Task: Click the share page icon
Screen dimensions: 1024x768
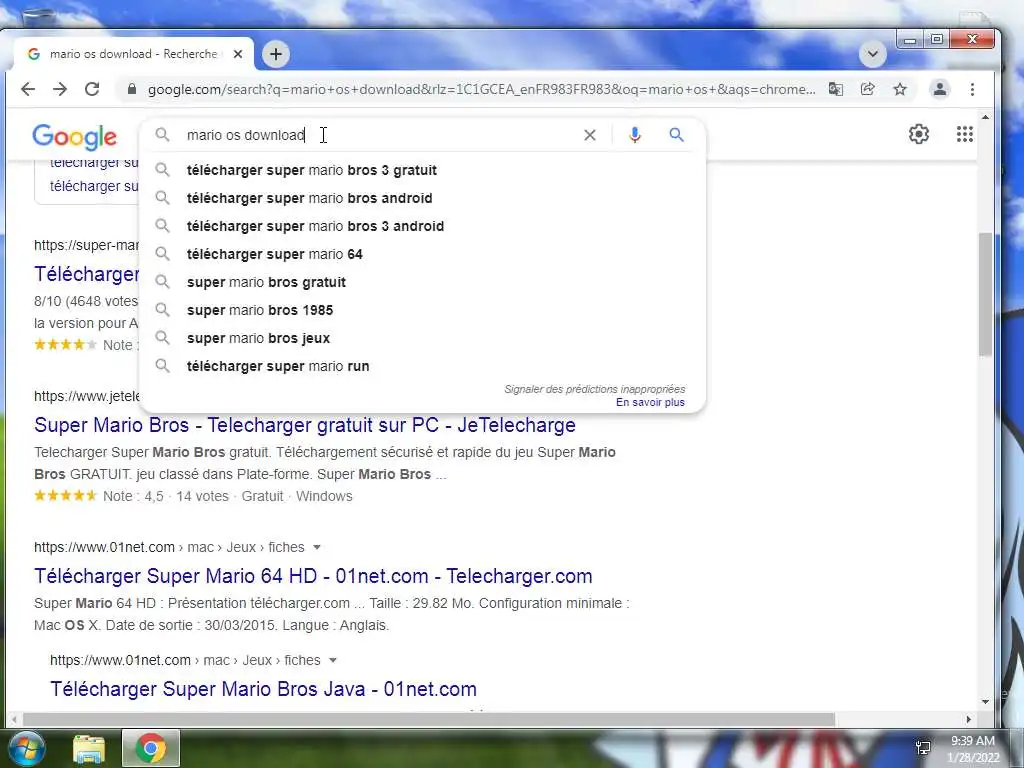Action: tap(868, 89)
